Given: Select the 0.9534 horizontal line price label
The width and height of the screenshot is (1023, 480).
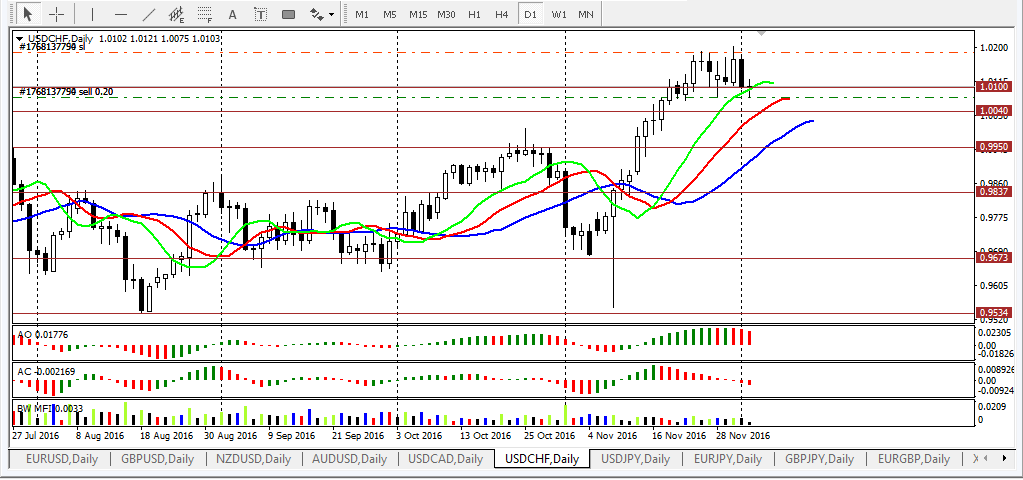Looking at the screenshot, I should click(995, 312).
